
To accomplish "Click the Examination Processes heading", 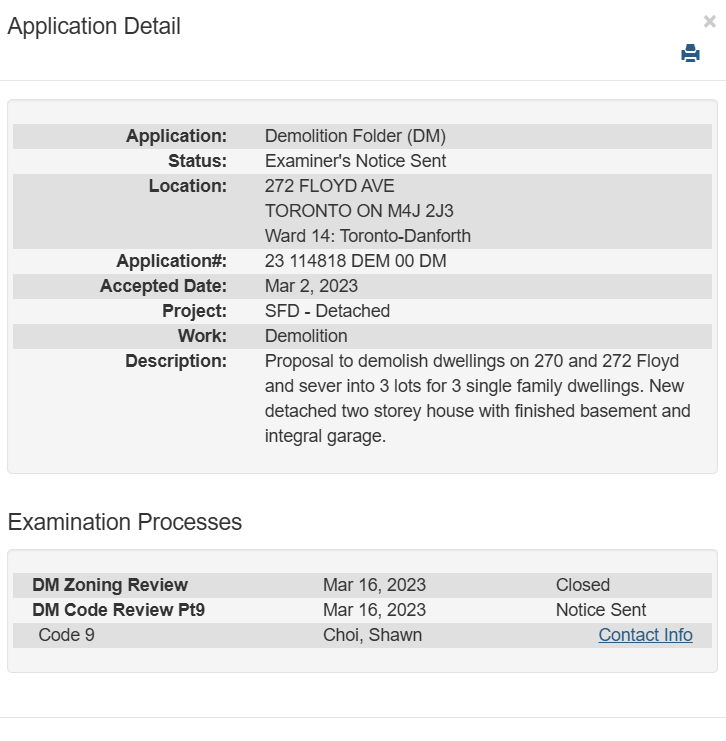I will pyautogui.click(x=125, y=522).
